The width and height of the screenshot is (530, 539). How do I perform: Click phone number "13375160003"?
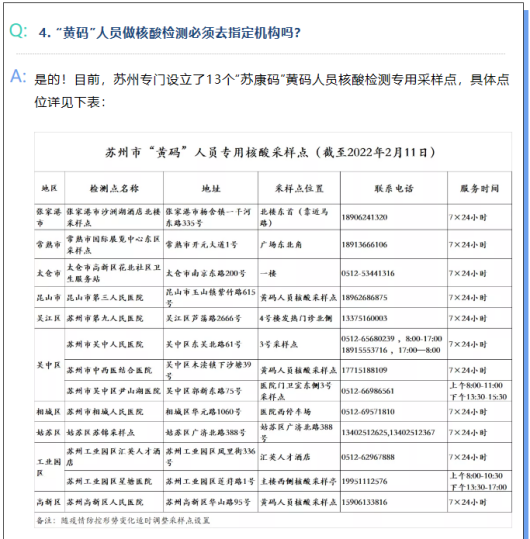pos(364,318)
